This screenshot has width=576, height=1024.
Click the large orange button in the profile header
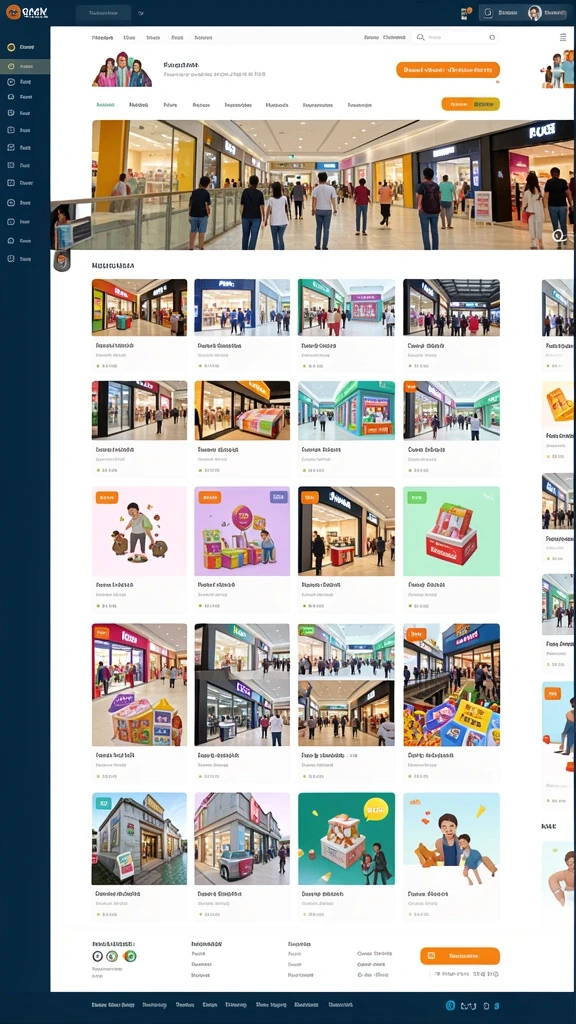[x=448, y=70]
